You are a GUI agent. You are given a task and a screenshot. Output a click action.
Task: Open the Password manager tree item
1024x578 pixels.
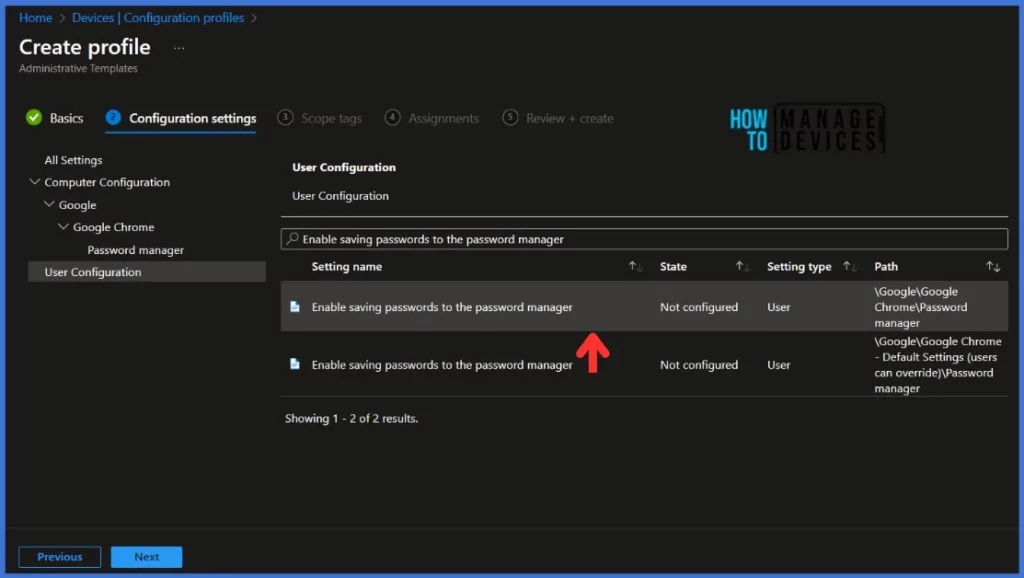135,250
